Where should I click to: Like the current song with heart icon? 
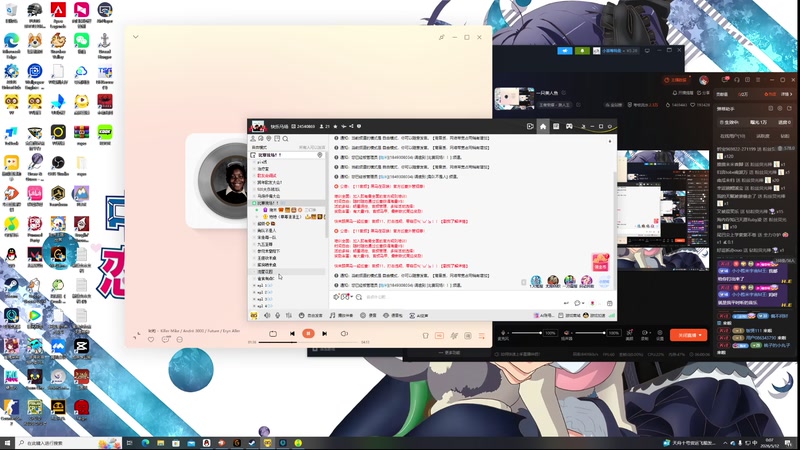click(x=151, y=339)
